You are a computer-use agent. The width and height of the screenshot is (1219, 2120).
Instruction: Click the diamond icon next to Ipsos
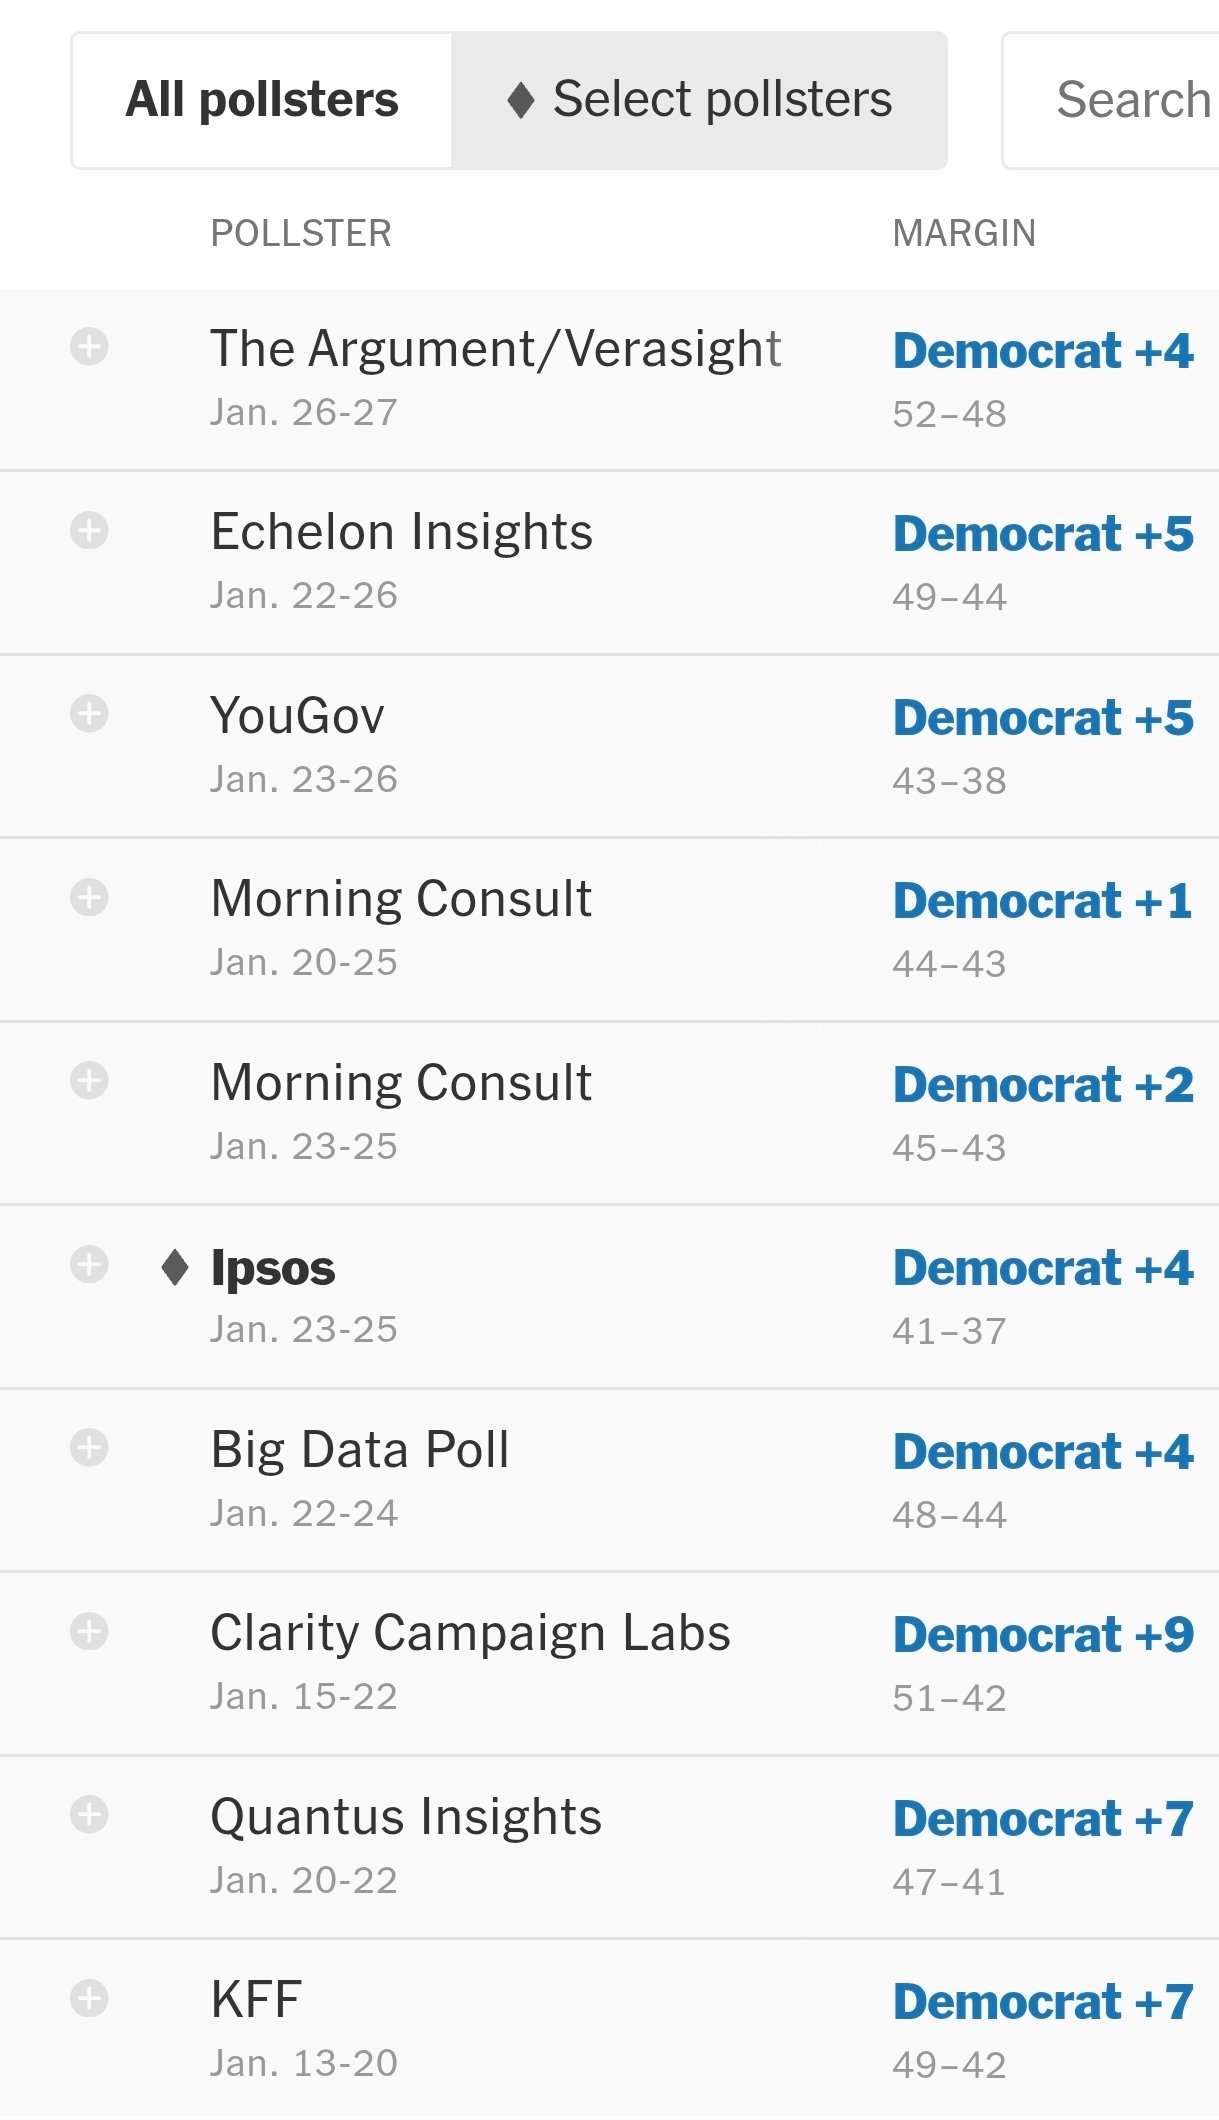[175, 1267]
